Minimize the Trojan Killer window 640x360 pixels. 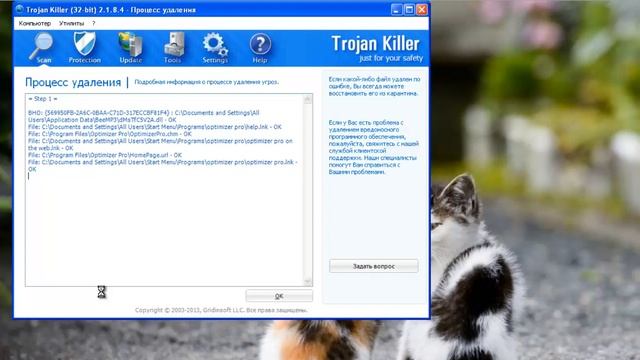396,9
